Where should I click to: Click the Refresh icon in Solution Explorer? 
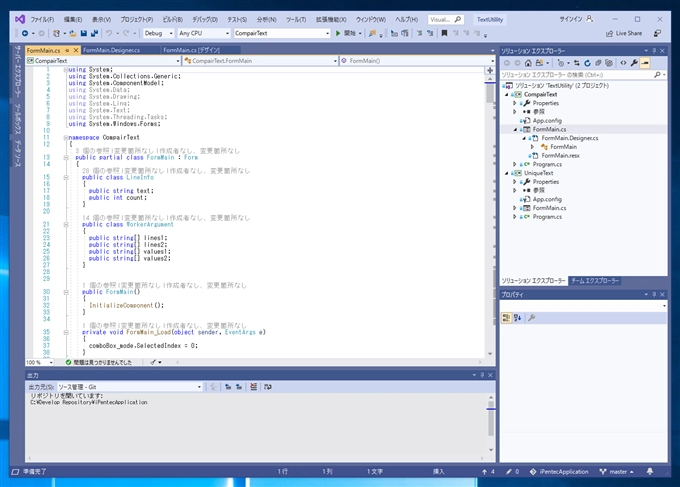pyautogui.click(x=587, y=63)
